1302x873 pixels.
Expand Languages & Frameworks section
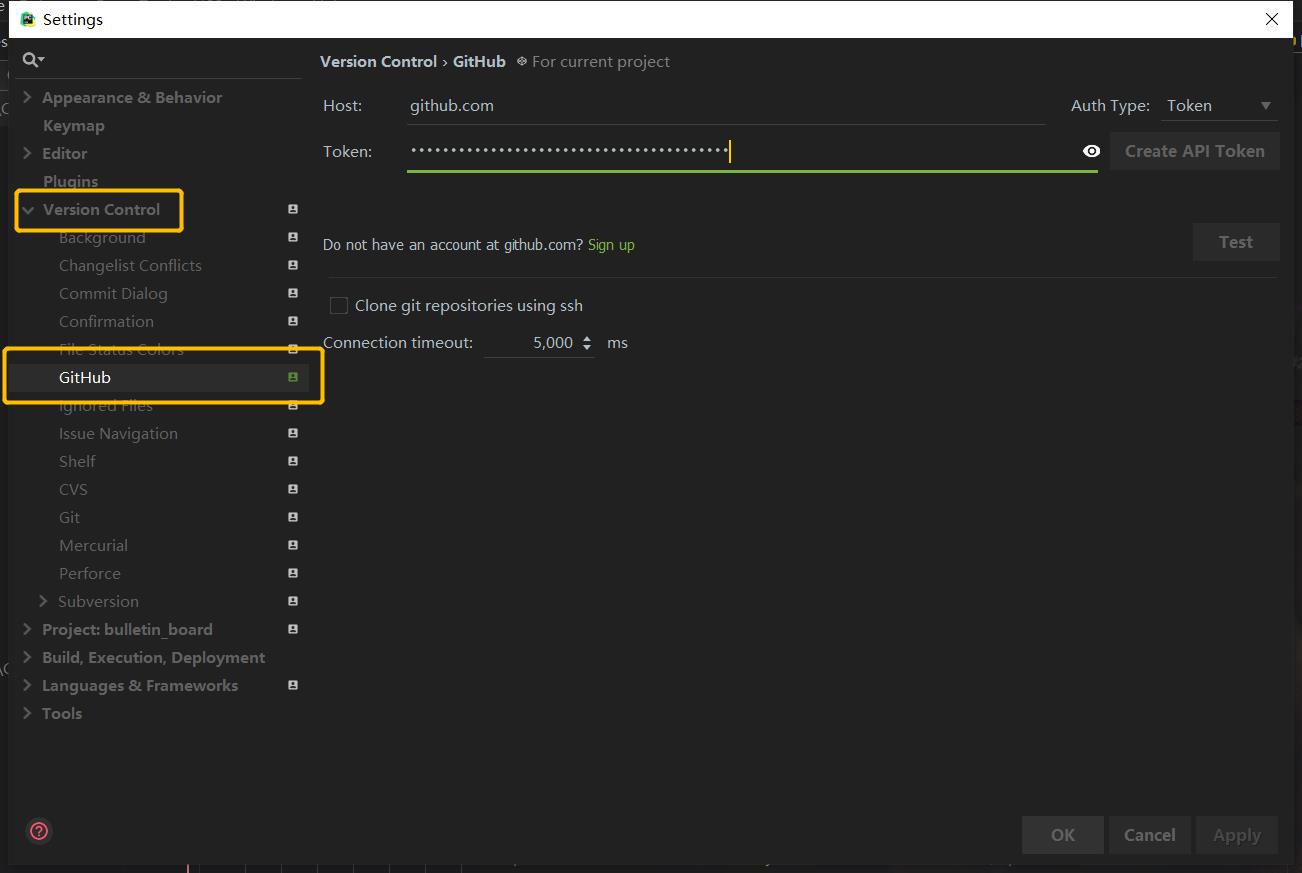(28, 685)
